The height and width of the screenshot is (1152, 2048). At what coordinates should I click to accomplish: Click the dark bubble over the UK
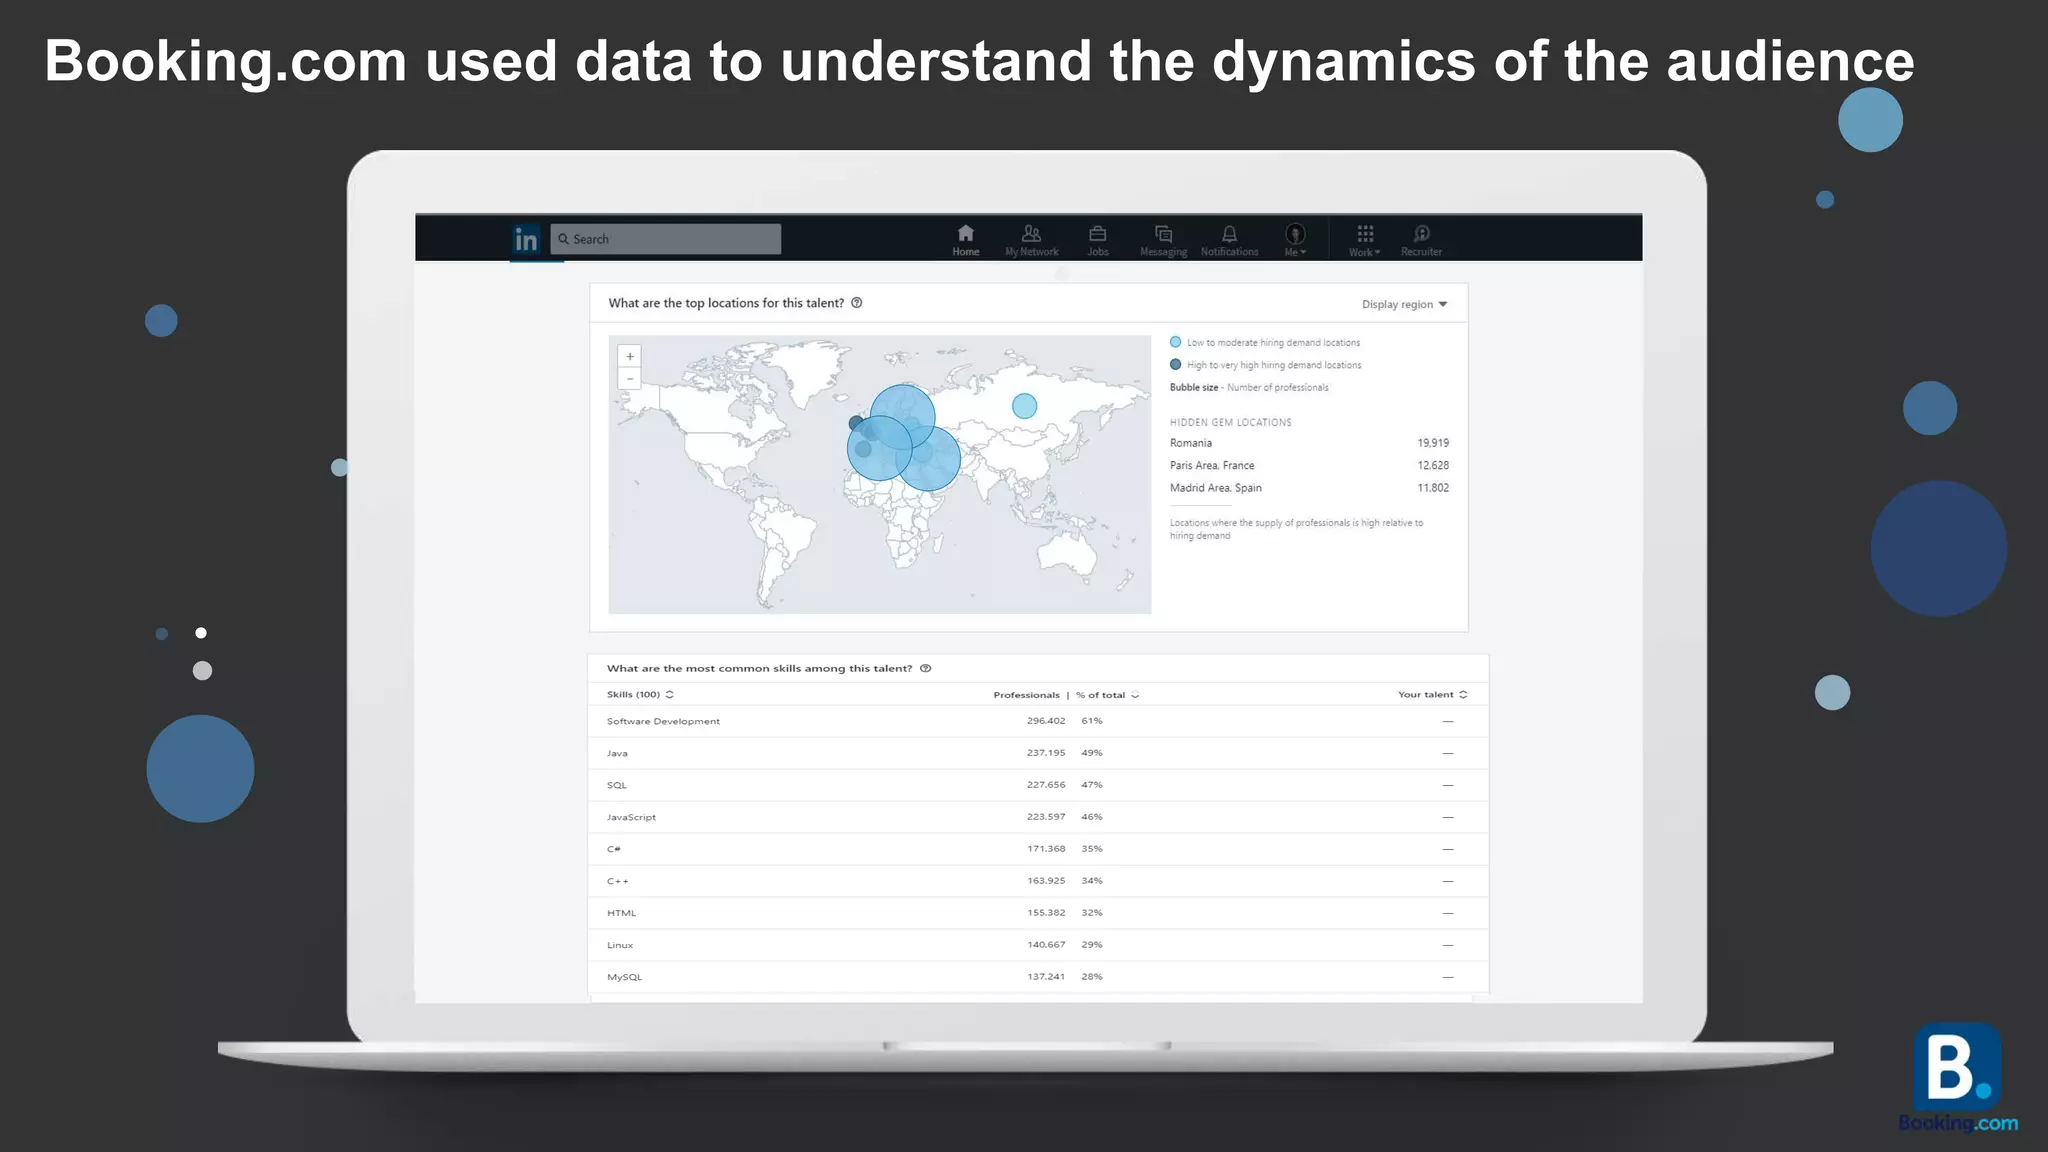coord(856,423)
